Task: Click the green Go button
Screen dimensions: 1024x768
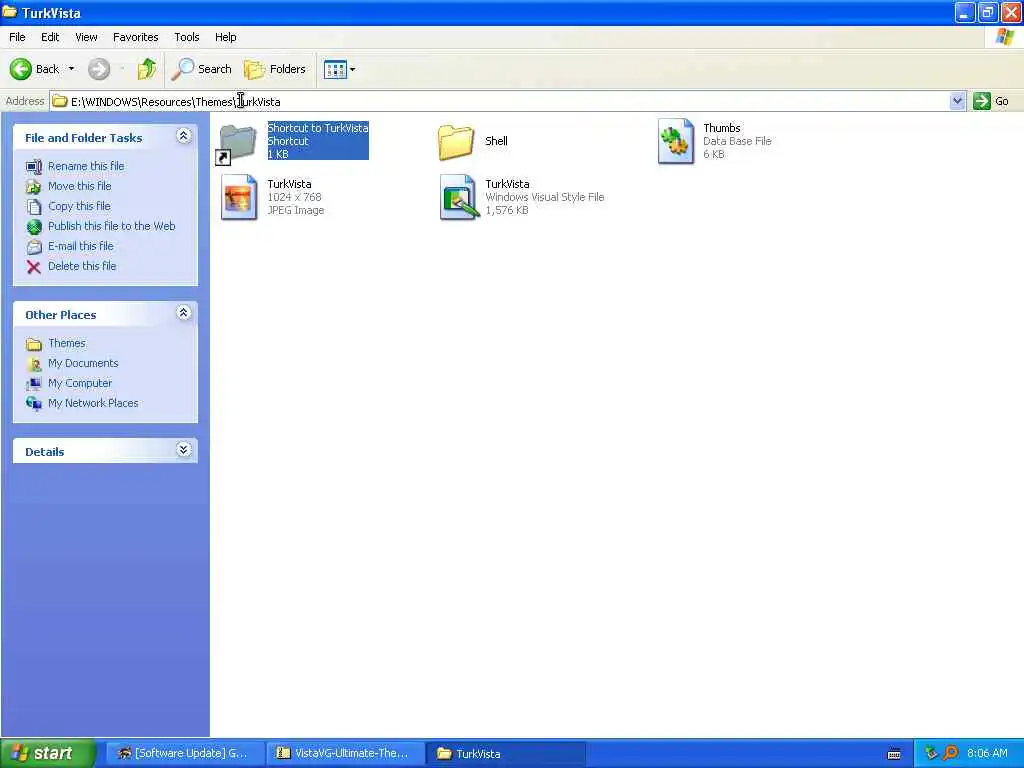Action: [991, 101]
